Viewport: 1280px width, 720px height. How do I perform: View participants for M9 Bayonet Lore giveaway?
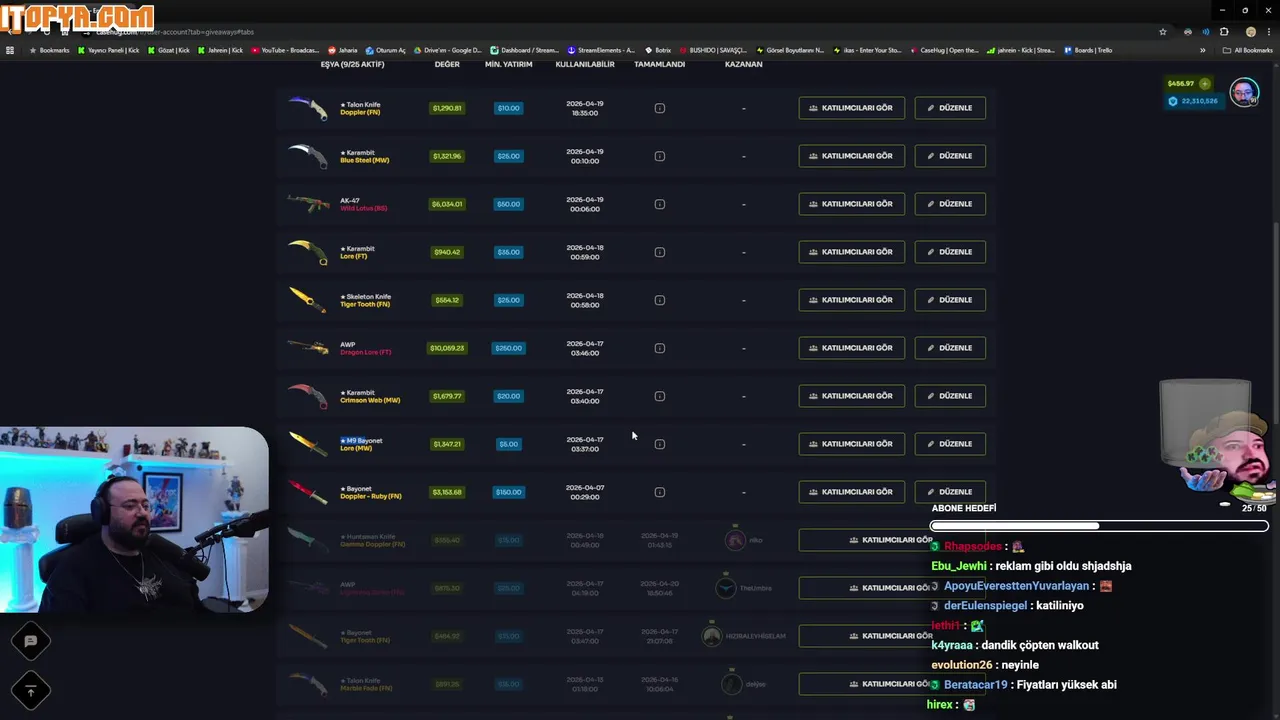point(851,444)
